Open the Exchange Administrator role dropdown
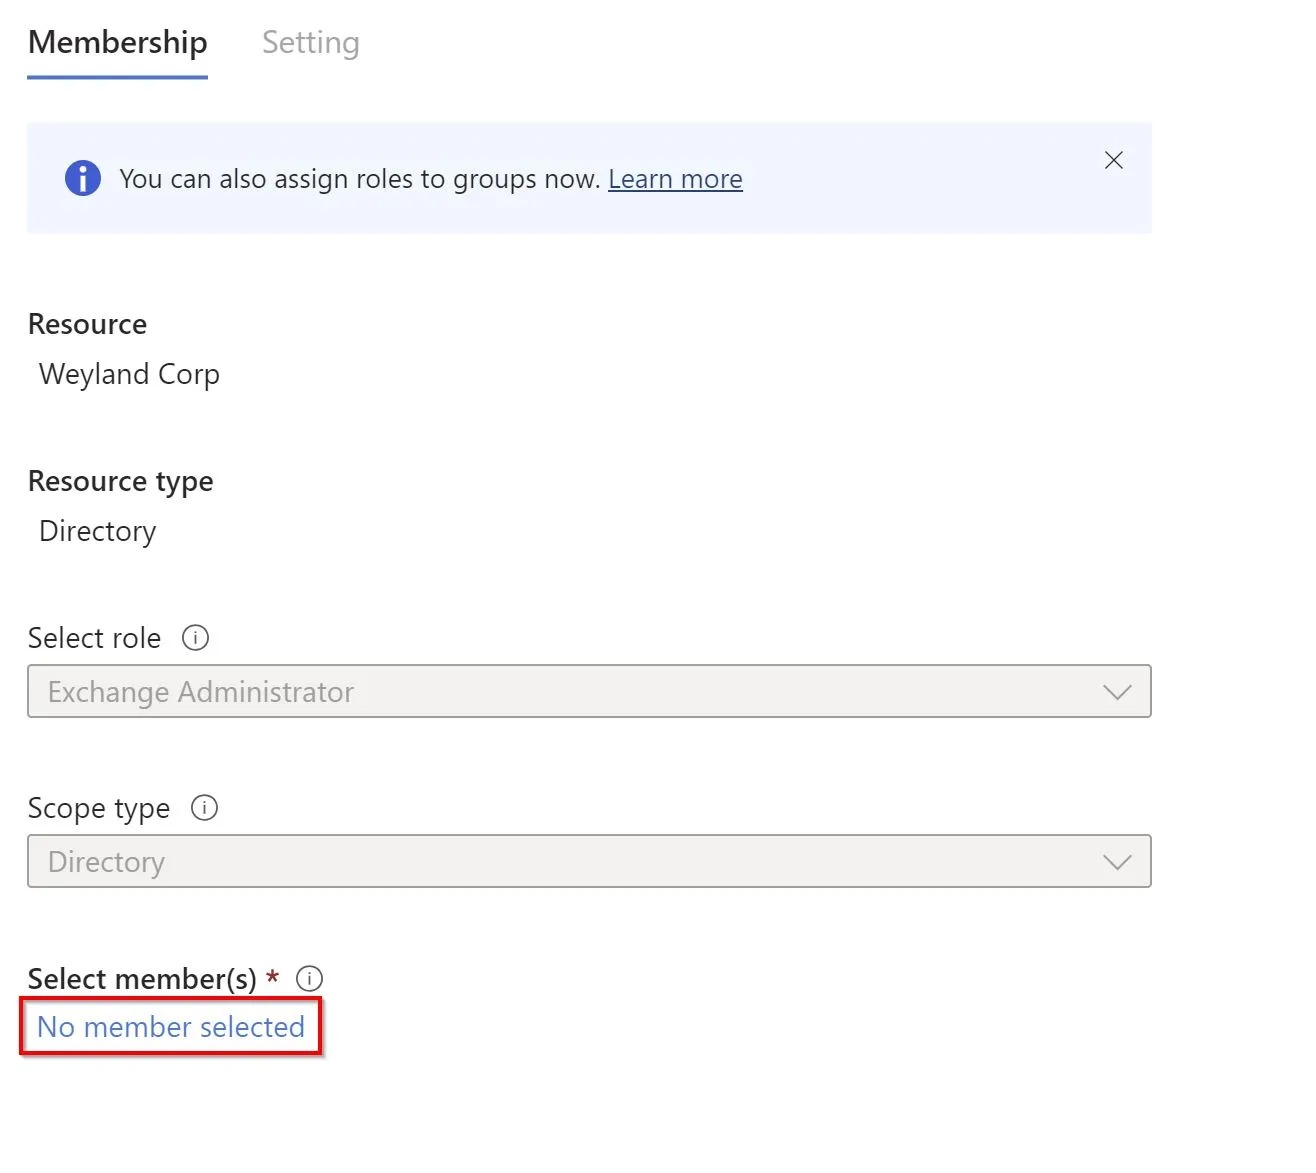 click(x=589, y=691)
